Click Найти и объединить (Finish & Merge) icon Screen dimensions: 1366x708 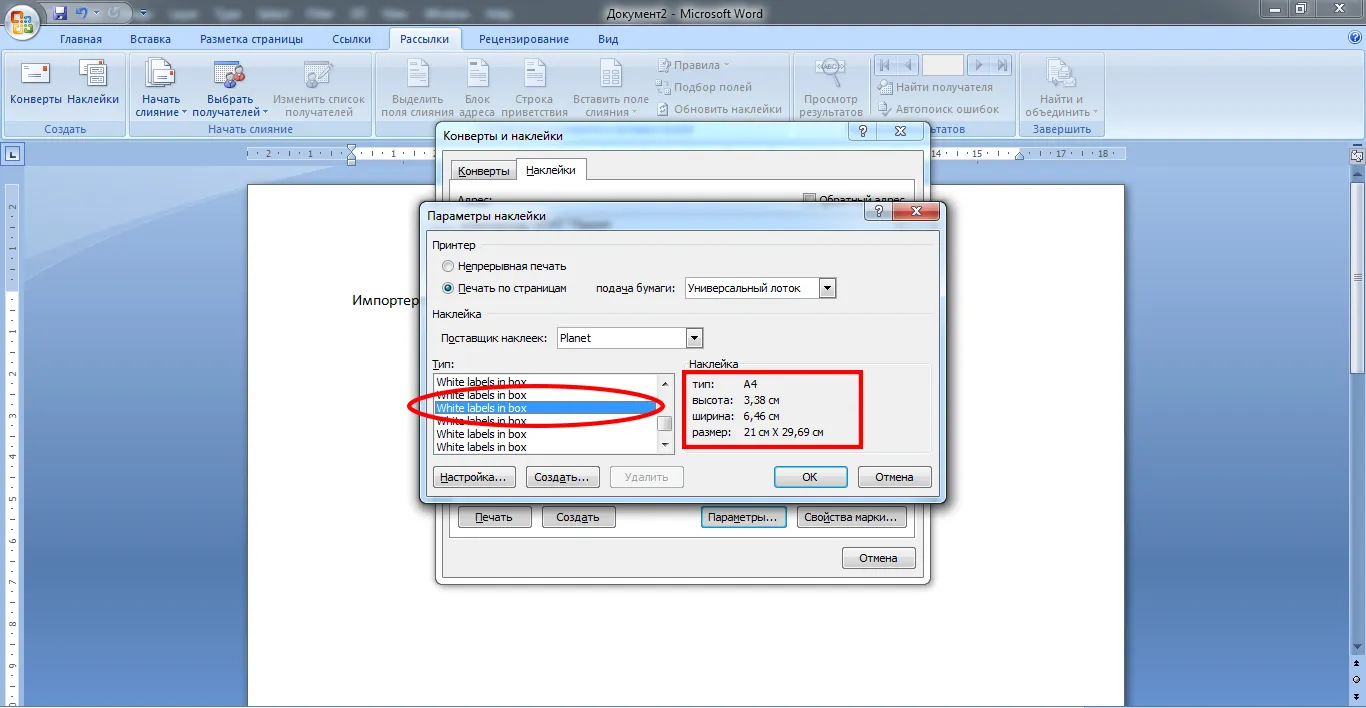(1061, 88)
